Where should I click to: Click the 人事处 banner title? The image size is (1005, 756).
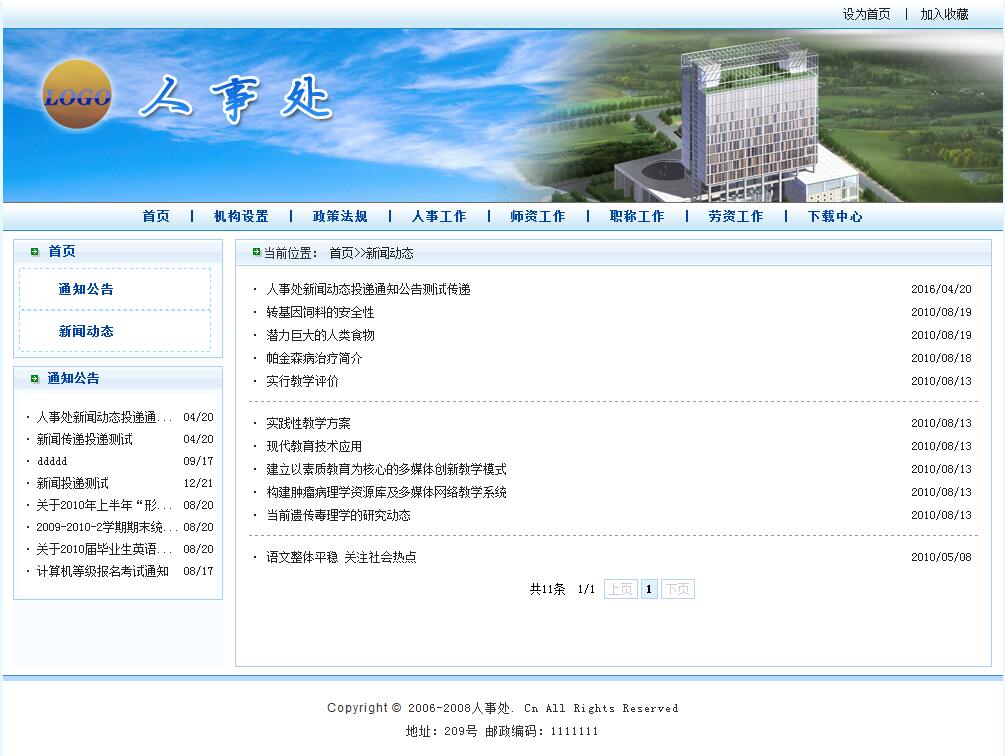[x=236, y=99]
